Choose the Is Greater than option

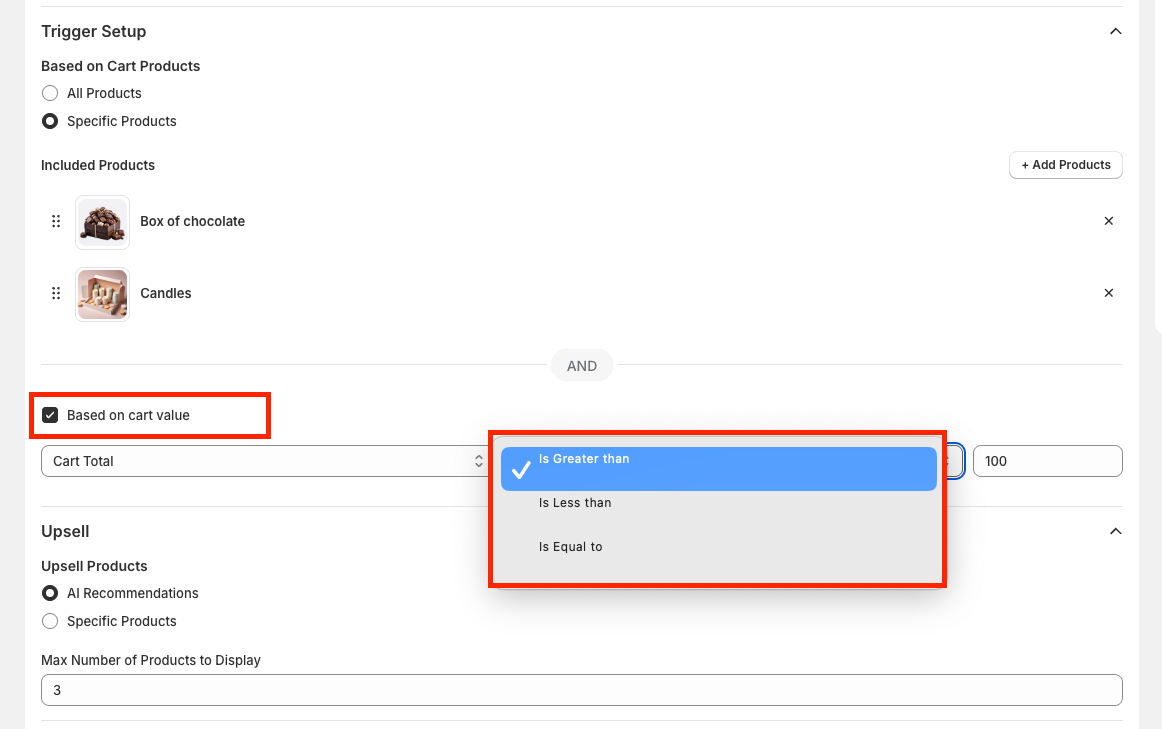pos(584,460)
